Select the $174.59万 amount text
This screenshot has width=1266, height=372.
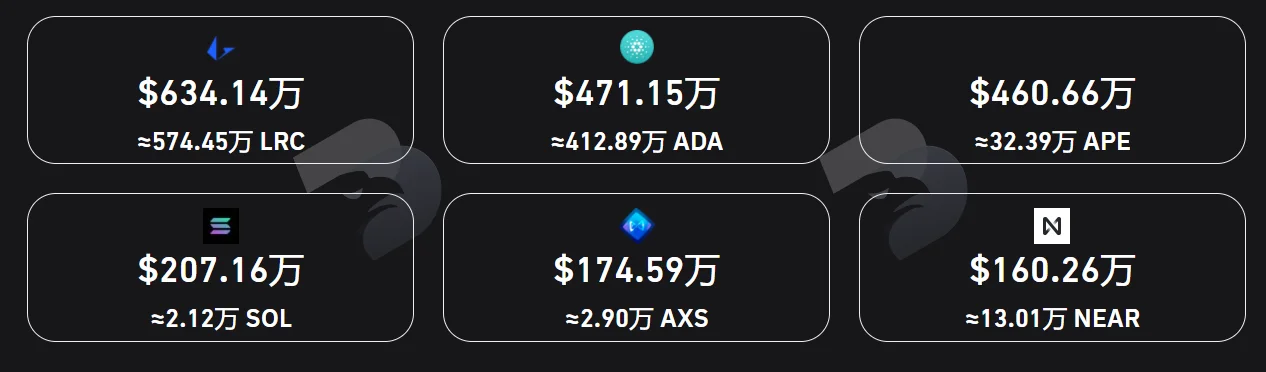(x=636, y=271)
